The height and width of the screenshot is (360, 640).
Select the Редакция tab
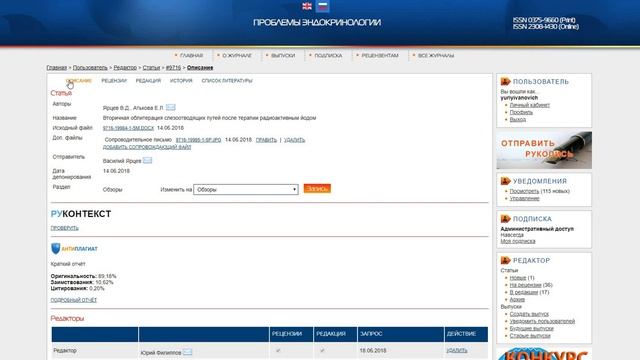(x=148, y=81)
